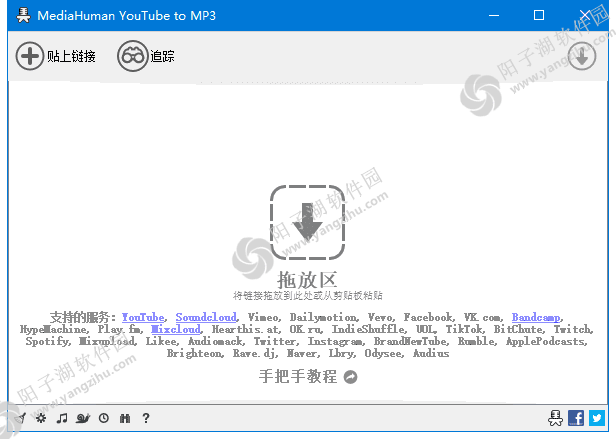
Task: Click the Audius service text
Action: (431, 353)
